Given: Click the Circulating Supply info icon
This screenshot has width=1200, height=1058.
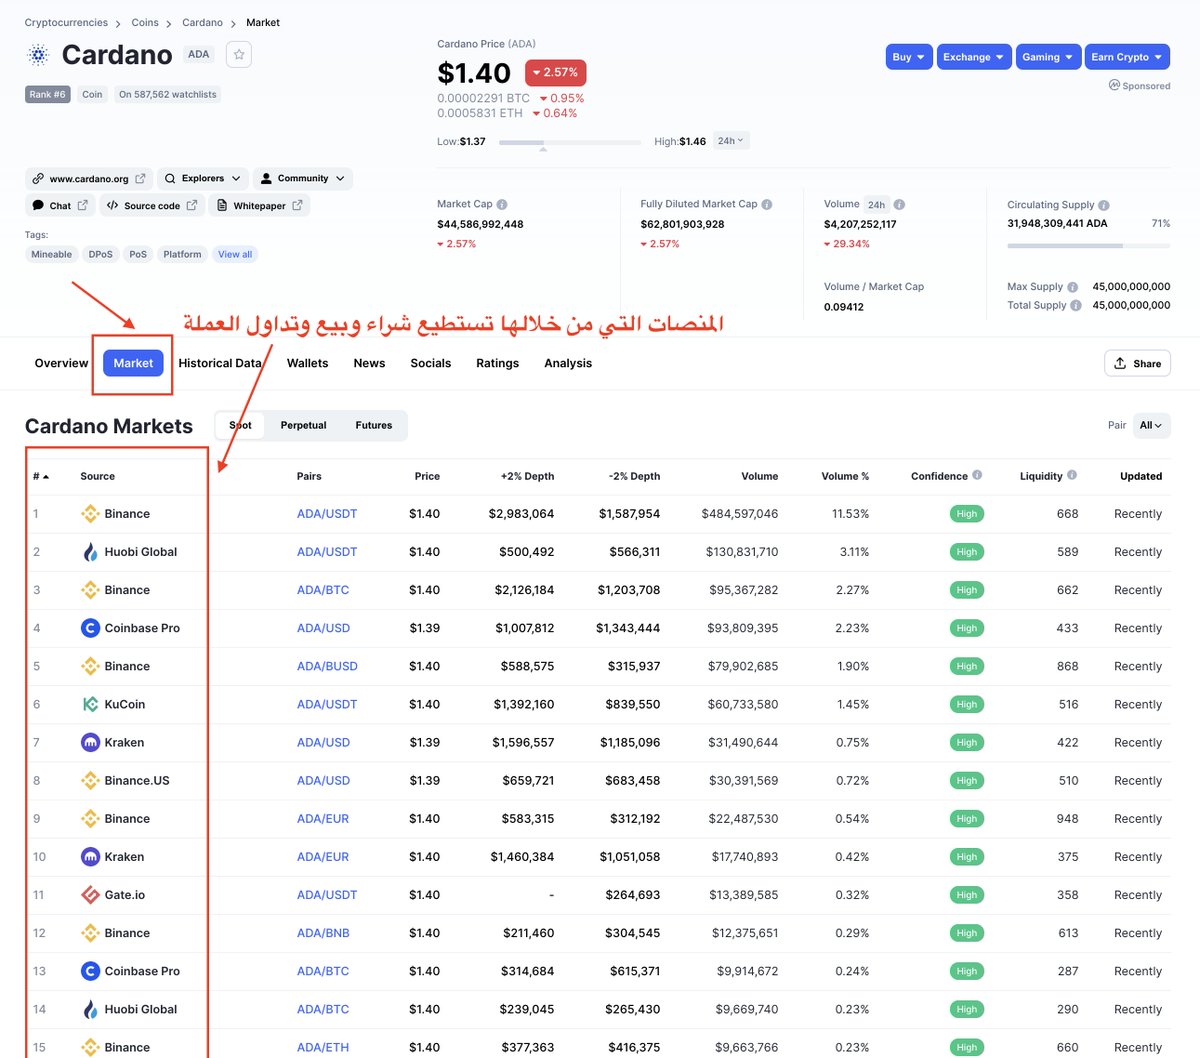Looking at the screenshot, I should pos(1104,205).
